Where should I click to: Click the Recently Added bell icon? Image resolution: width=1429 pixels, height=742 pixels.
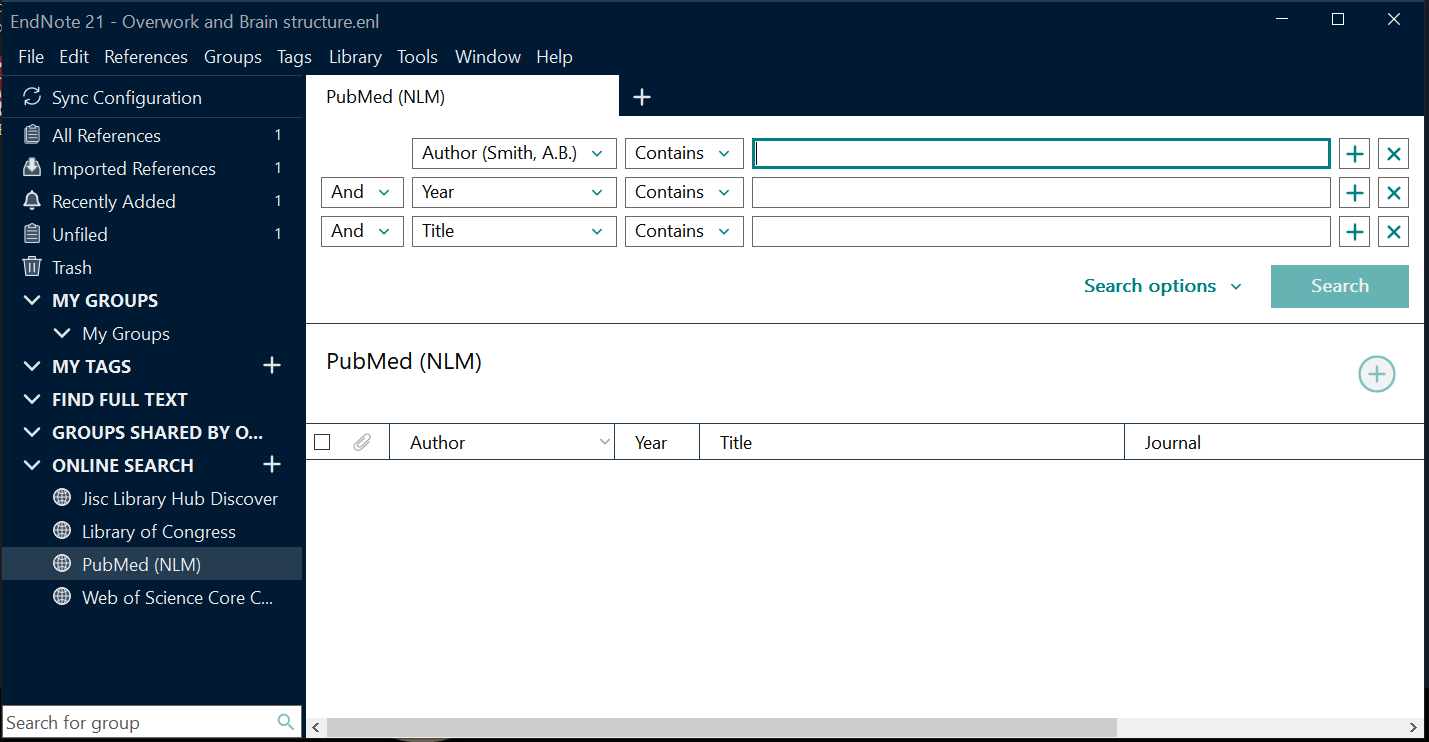click(33, 201)
